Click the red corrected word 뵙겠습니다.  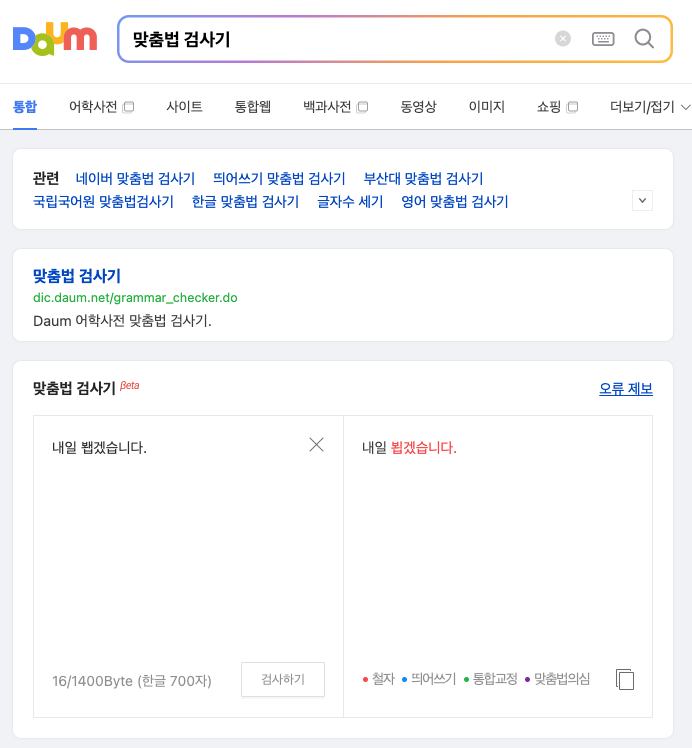[x=423, y=447]
